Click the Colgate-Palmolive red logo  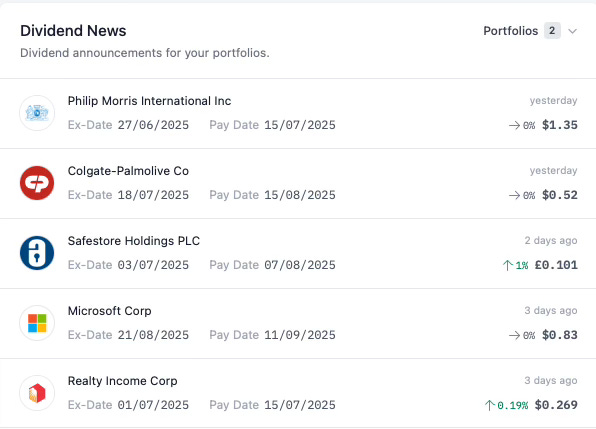[37, 183]
